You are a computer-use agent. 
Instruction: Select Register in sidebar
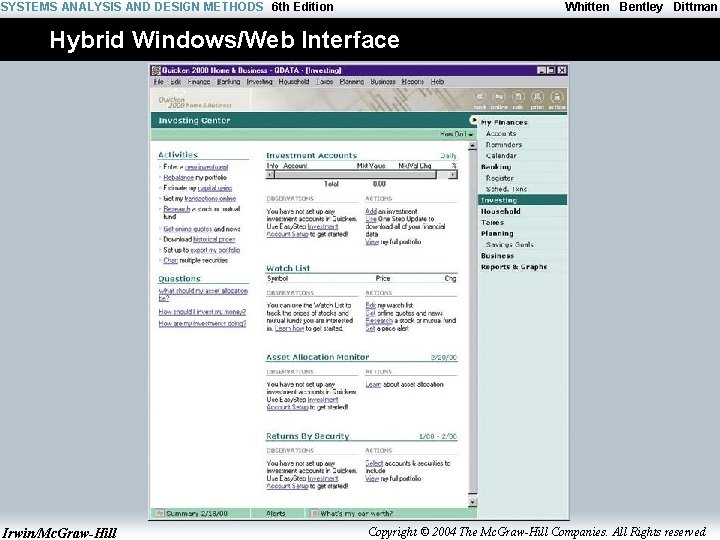[x=500, y=178]
